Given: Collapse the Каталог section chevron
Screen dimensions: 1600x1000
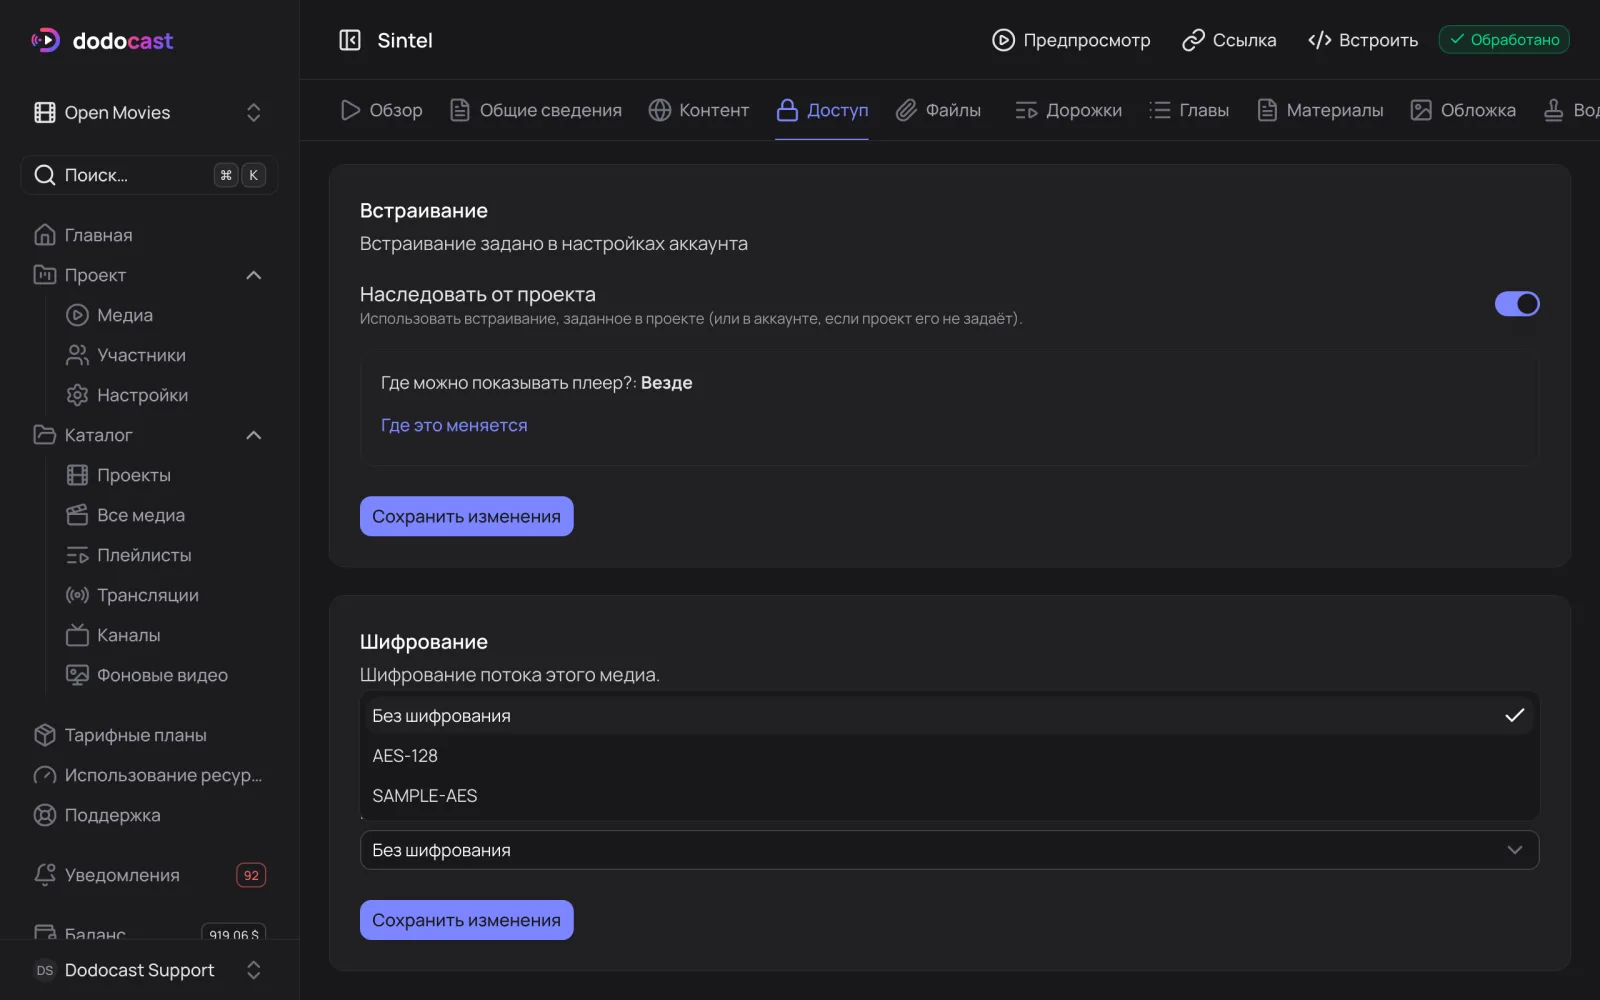Looking at the screenshot, I should click(254, 435).
